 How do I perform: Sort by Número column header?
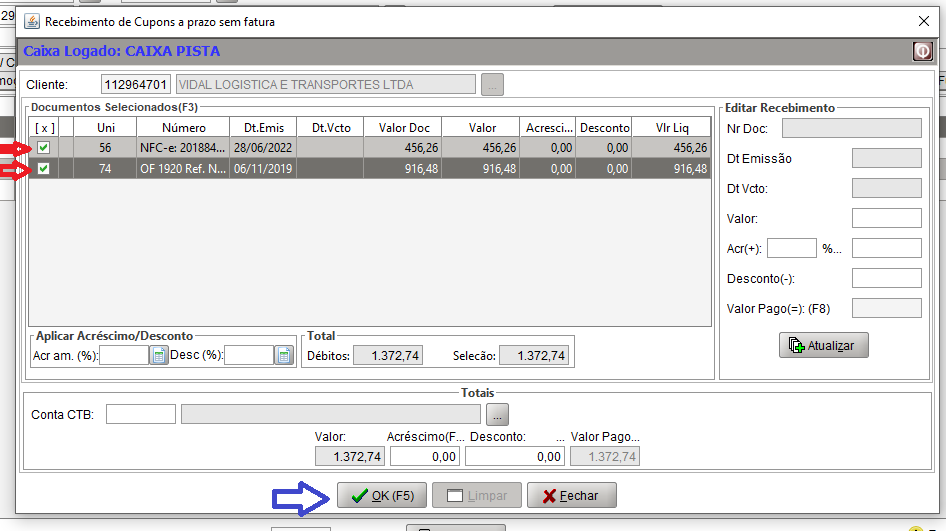tap(183, 128)
